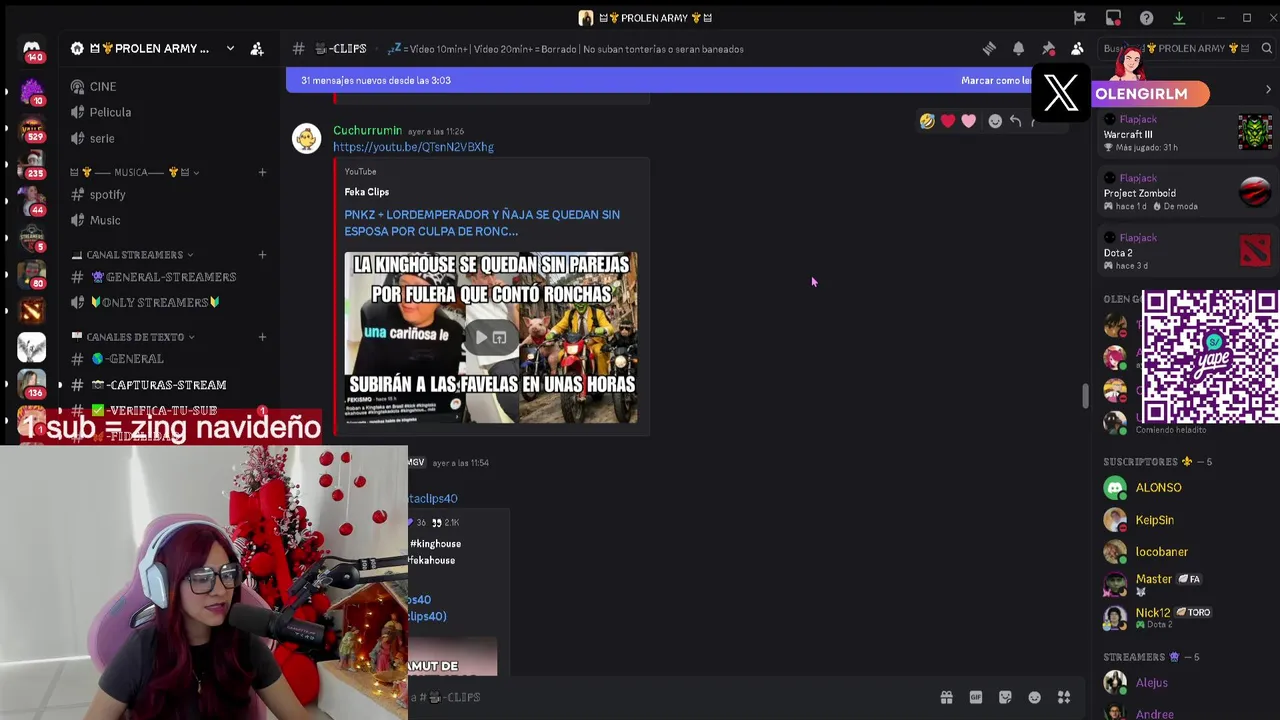The height and width of the screenshot is (720, 1280).
Task: Show pinned messages with the pin icon
Action: 1048,49
